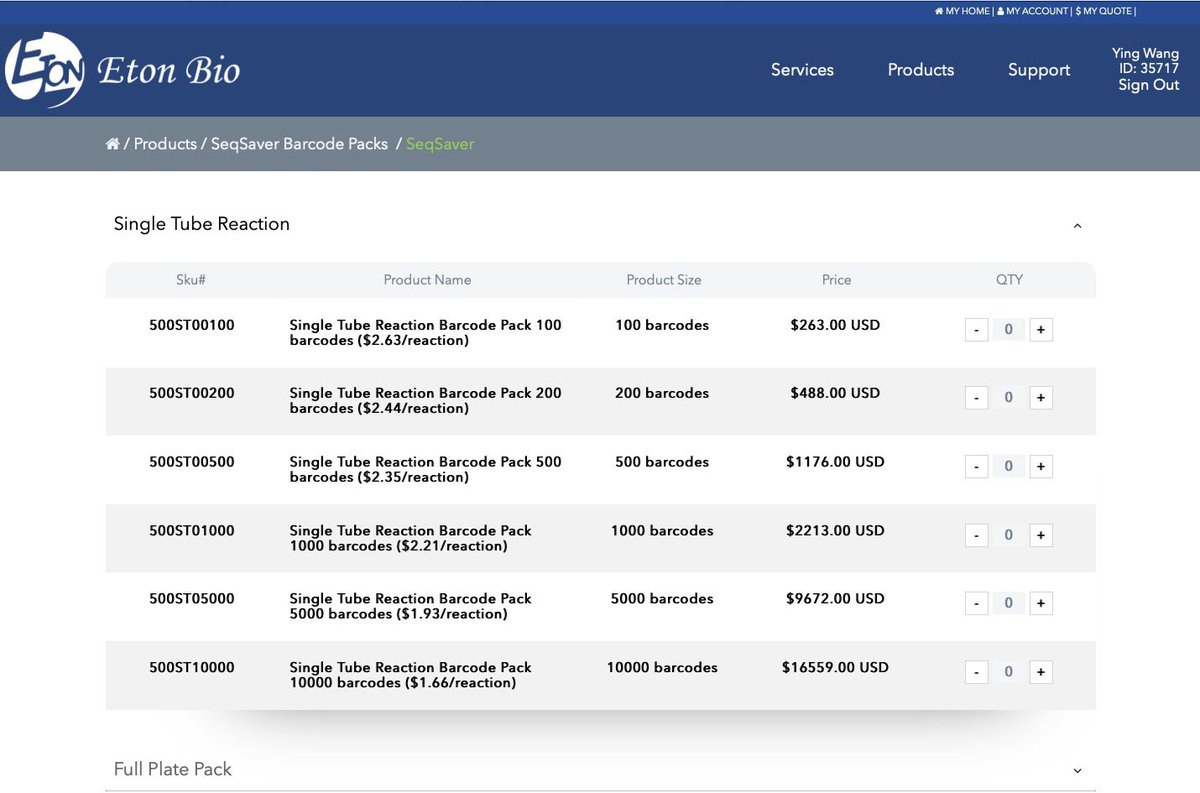Click the $16559.00 USD price

(835, 667)
